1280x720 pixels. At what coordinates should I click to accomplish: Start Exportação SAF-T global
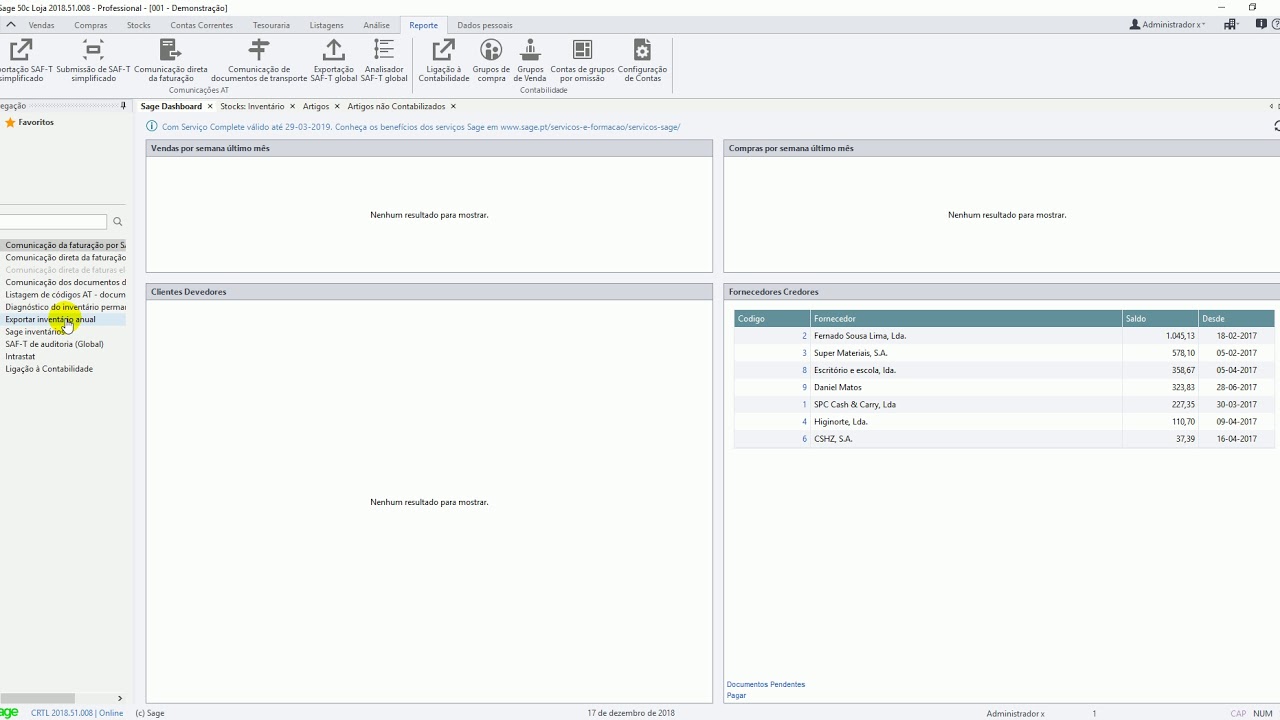[334, 61]
